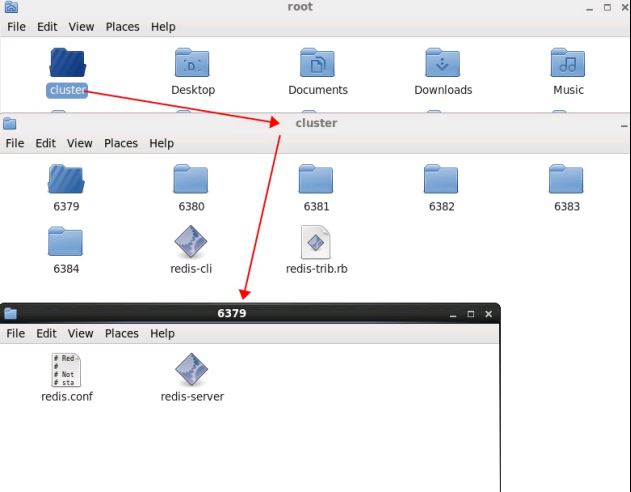Click the 'Music' folder name label
This screenshot has width=631, height=492.
pos(568,90)
